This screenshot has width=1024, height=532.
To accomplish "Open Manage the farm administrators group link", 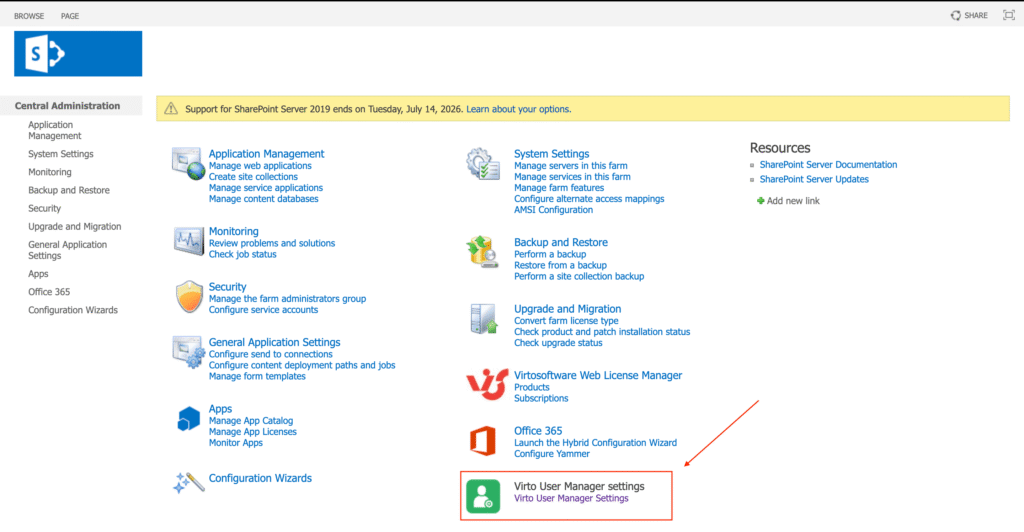I will tap(287, 299).
